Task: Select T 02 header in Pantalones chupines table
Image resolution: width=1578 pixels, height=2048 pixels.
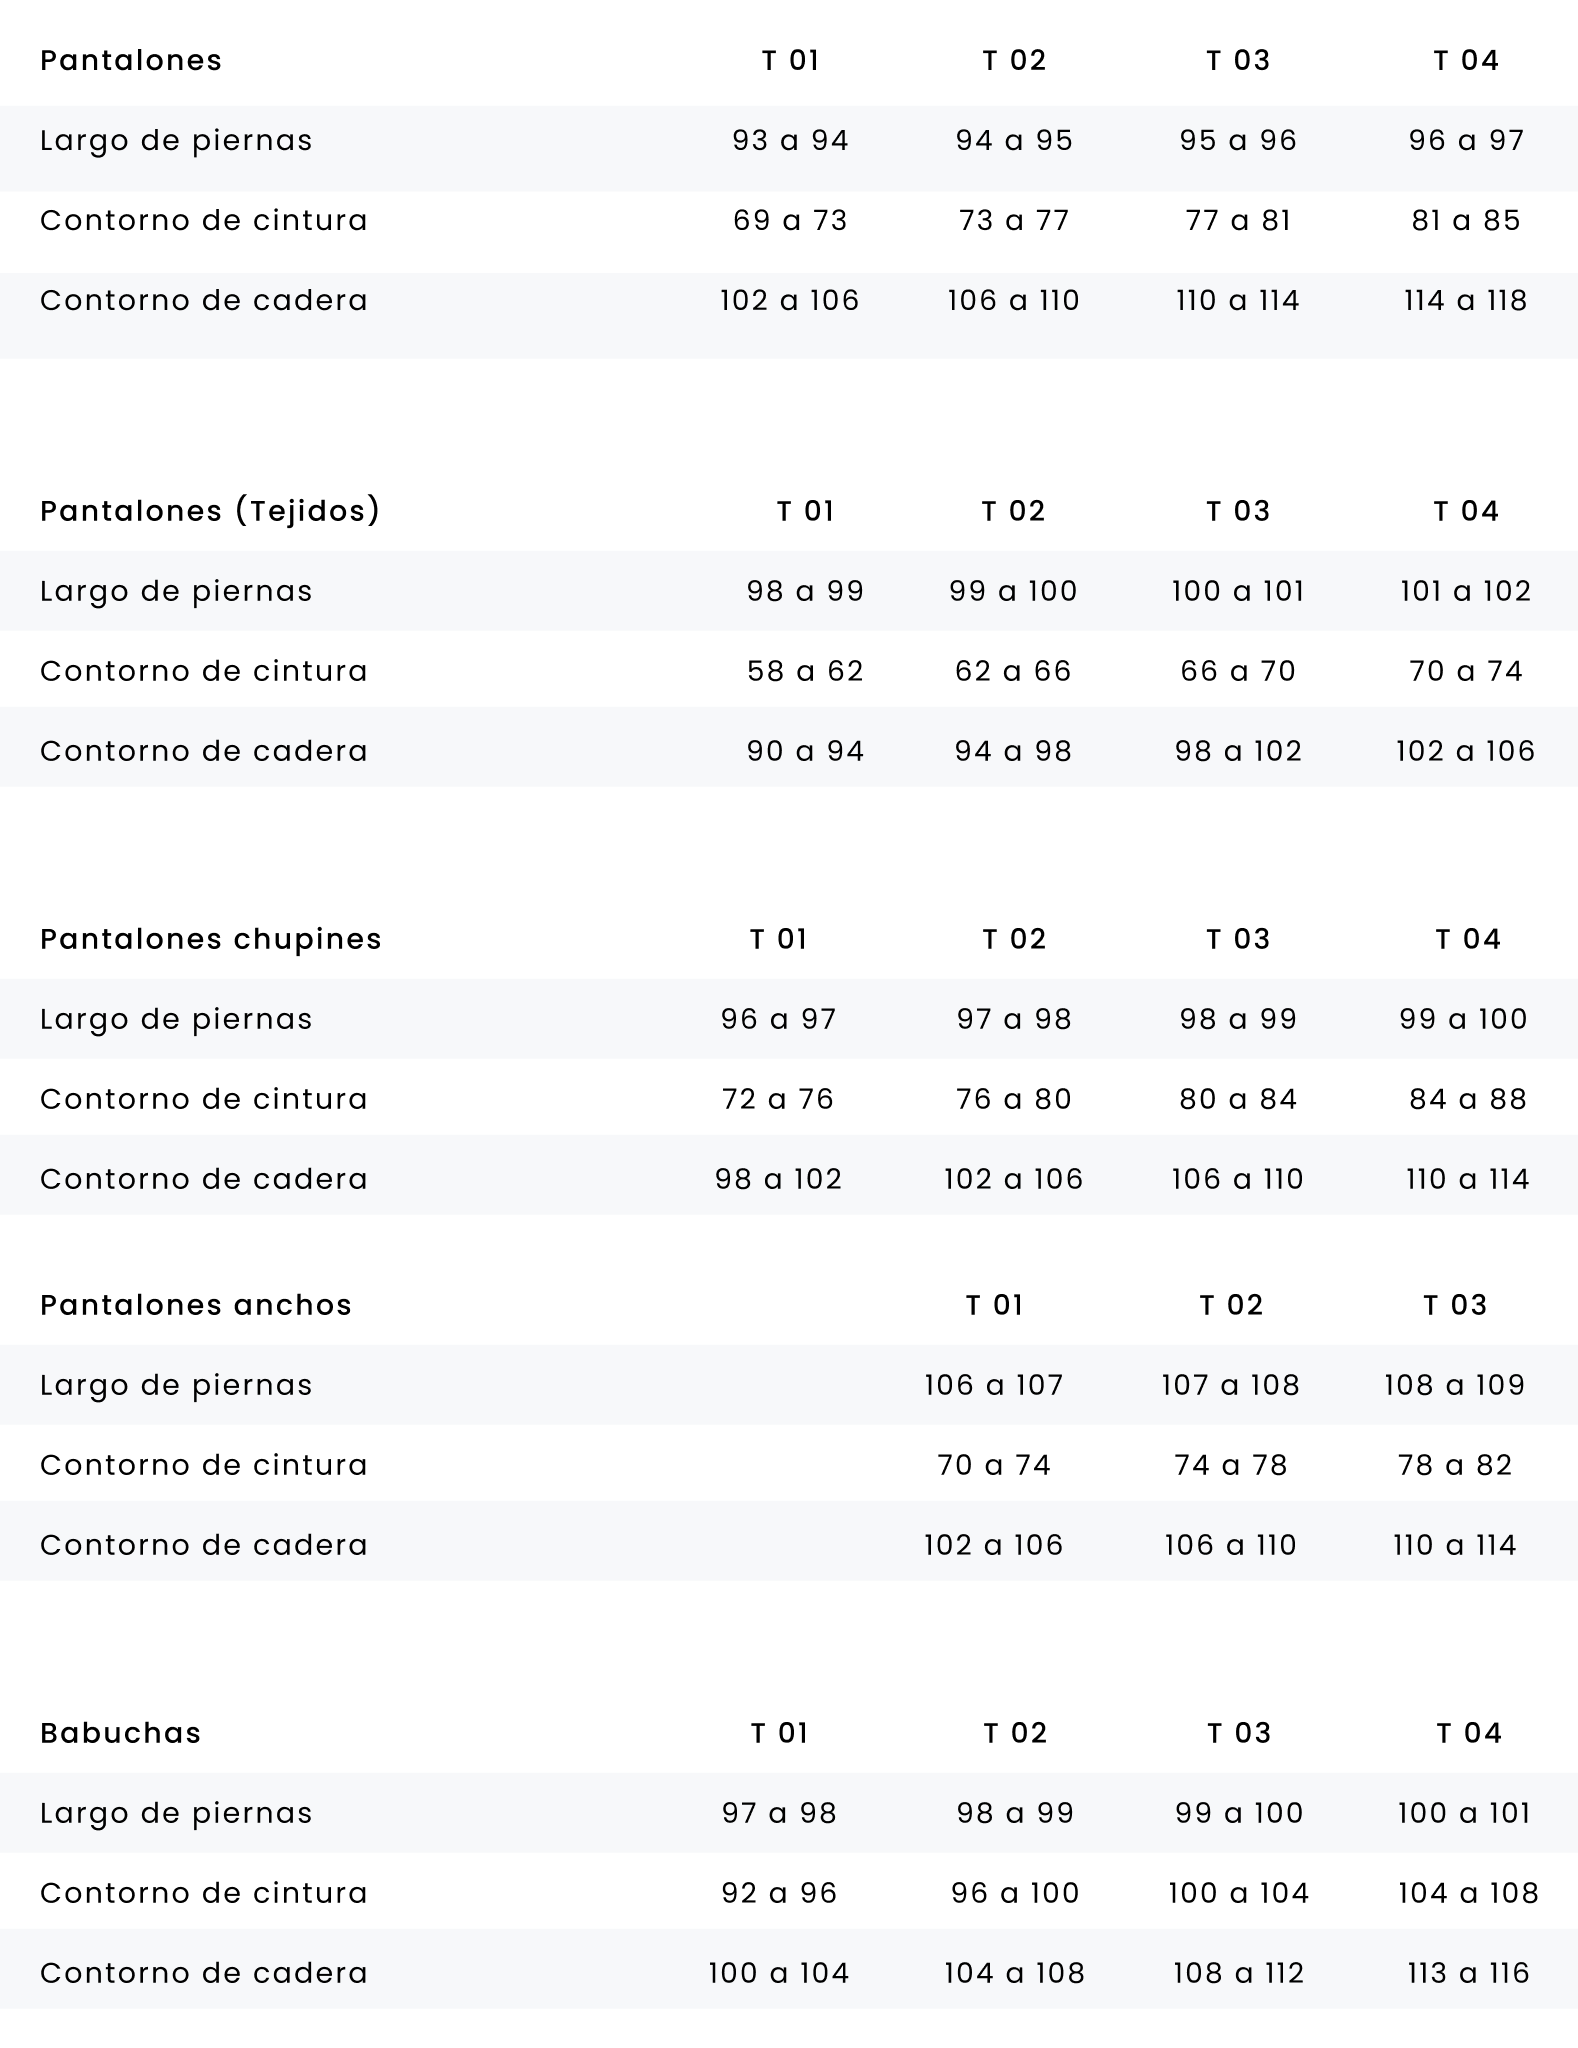Action: (x=1014, y=939)
